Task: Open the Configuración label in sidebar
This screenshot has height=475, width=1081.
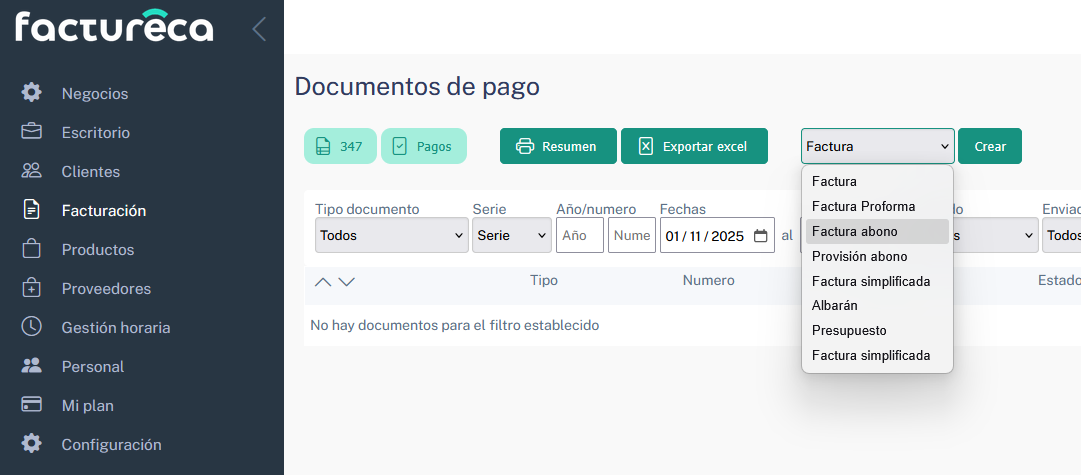Action: (x=112, y=445)
